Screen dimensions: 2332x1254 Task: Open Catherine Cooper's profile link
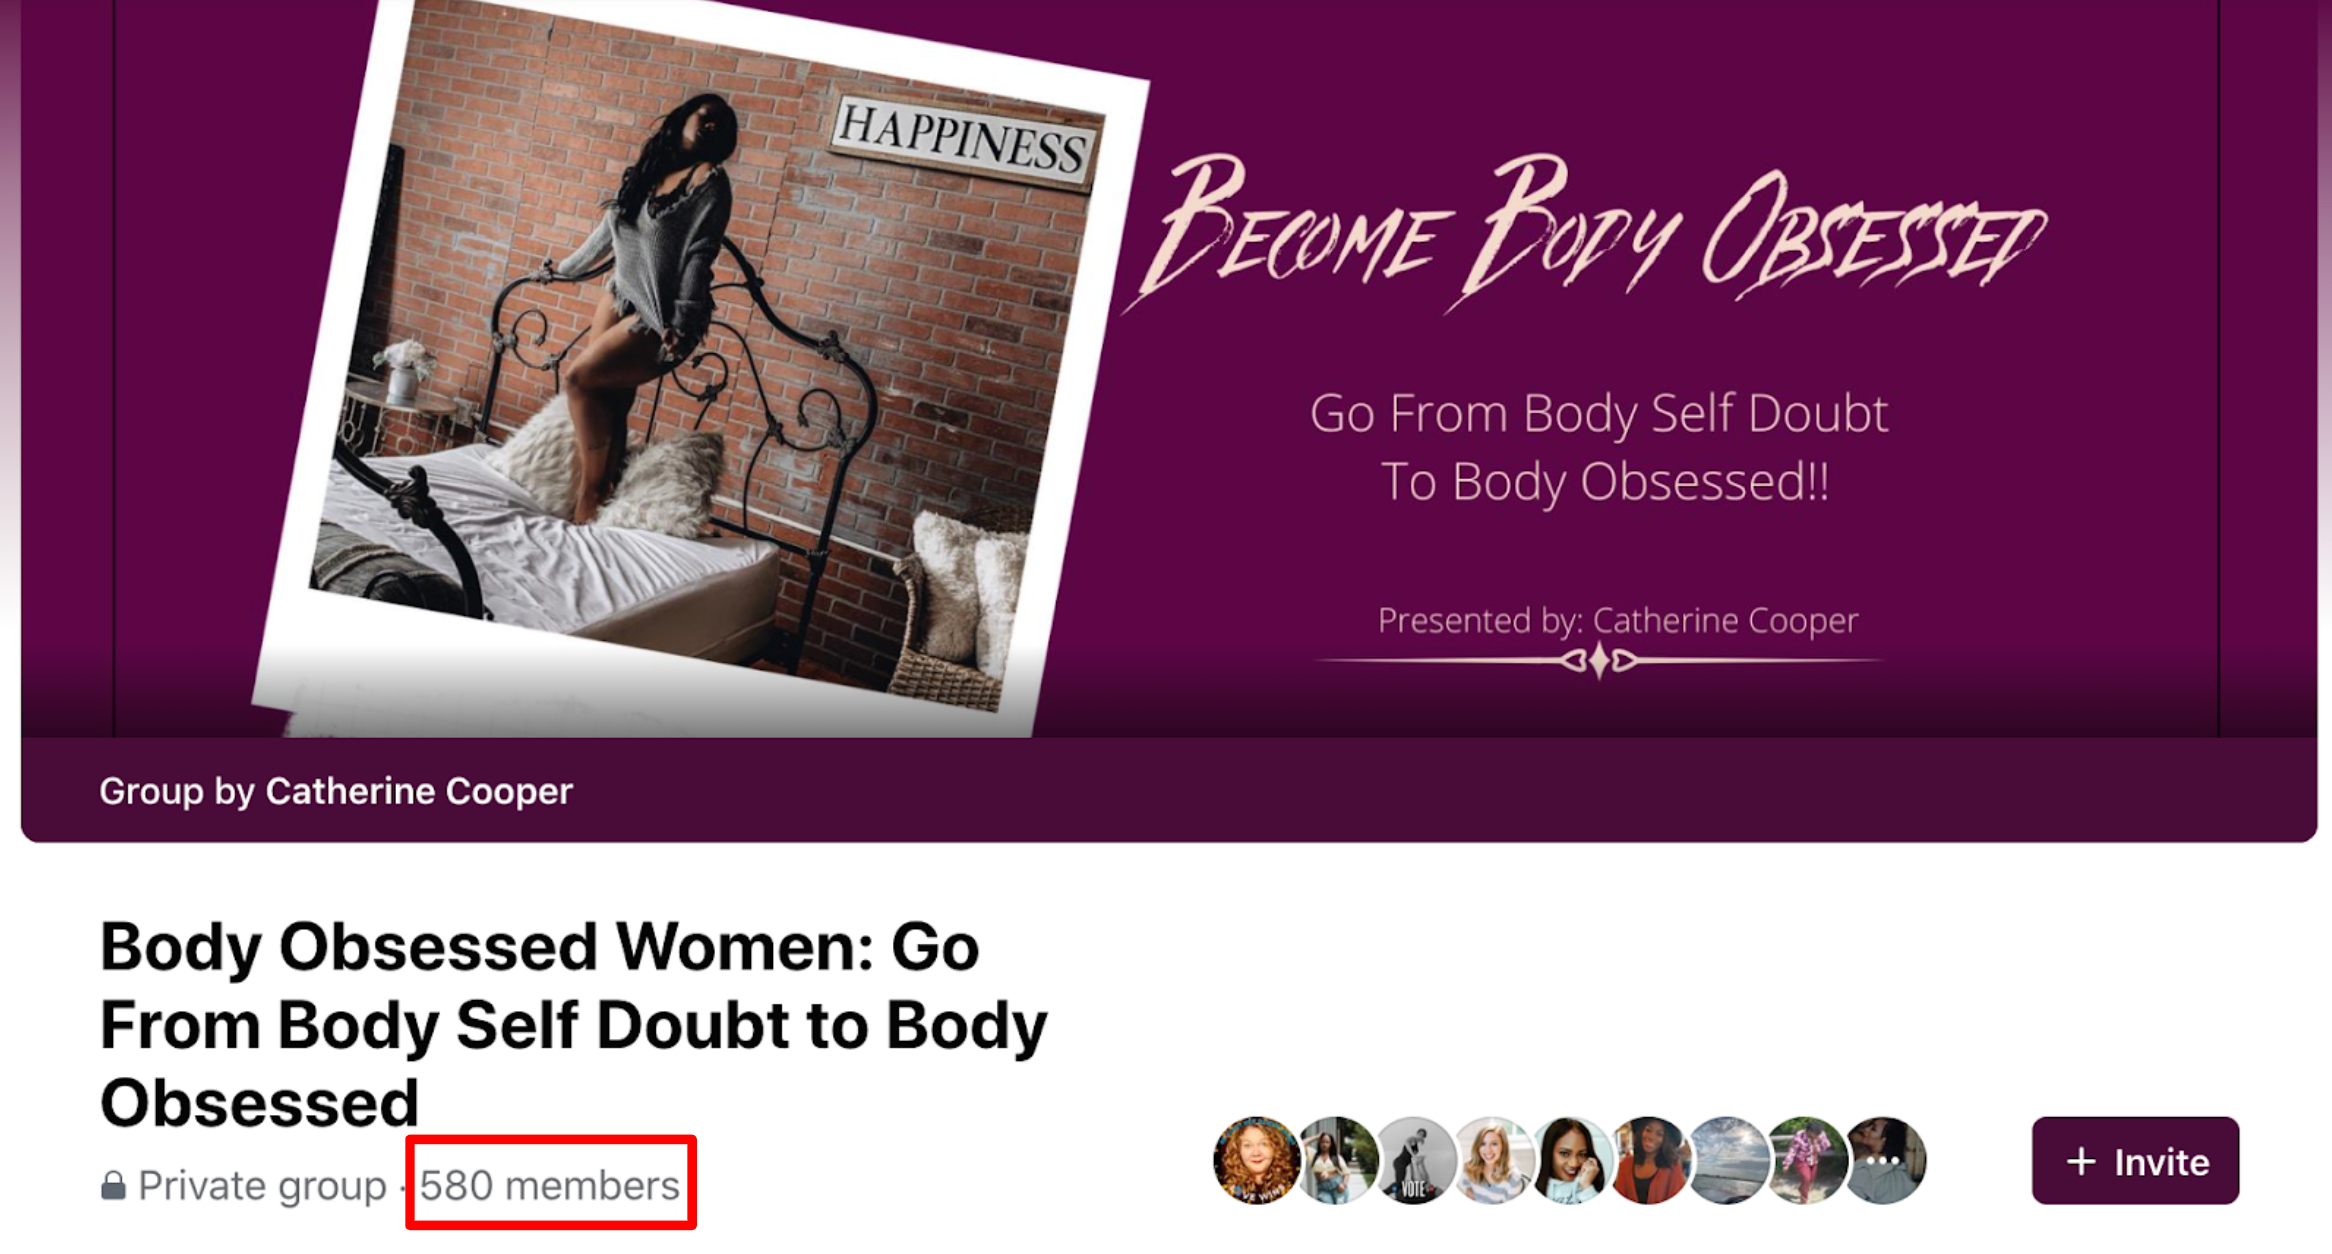[419, 791]
